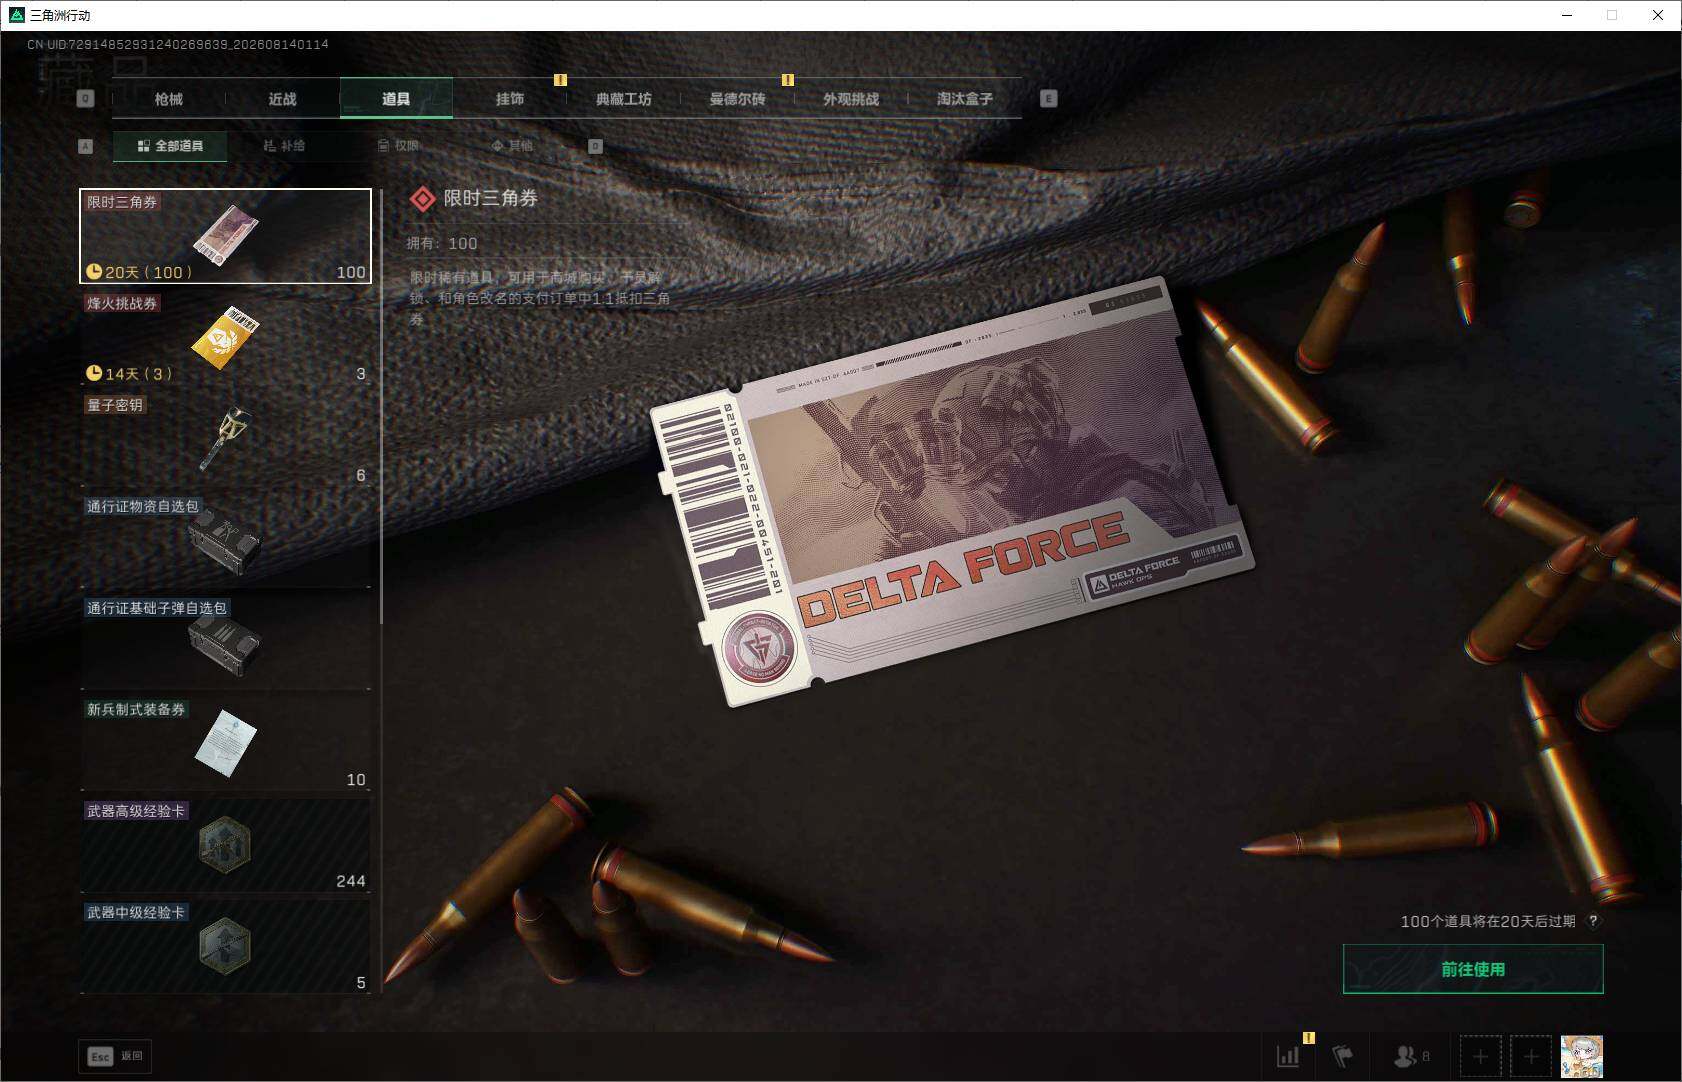Viewport: 1682px width, 1082px height.
Task: Click the clock icon on 限时三角券 card
Action: pyautogui.click(x=94, y=271)
